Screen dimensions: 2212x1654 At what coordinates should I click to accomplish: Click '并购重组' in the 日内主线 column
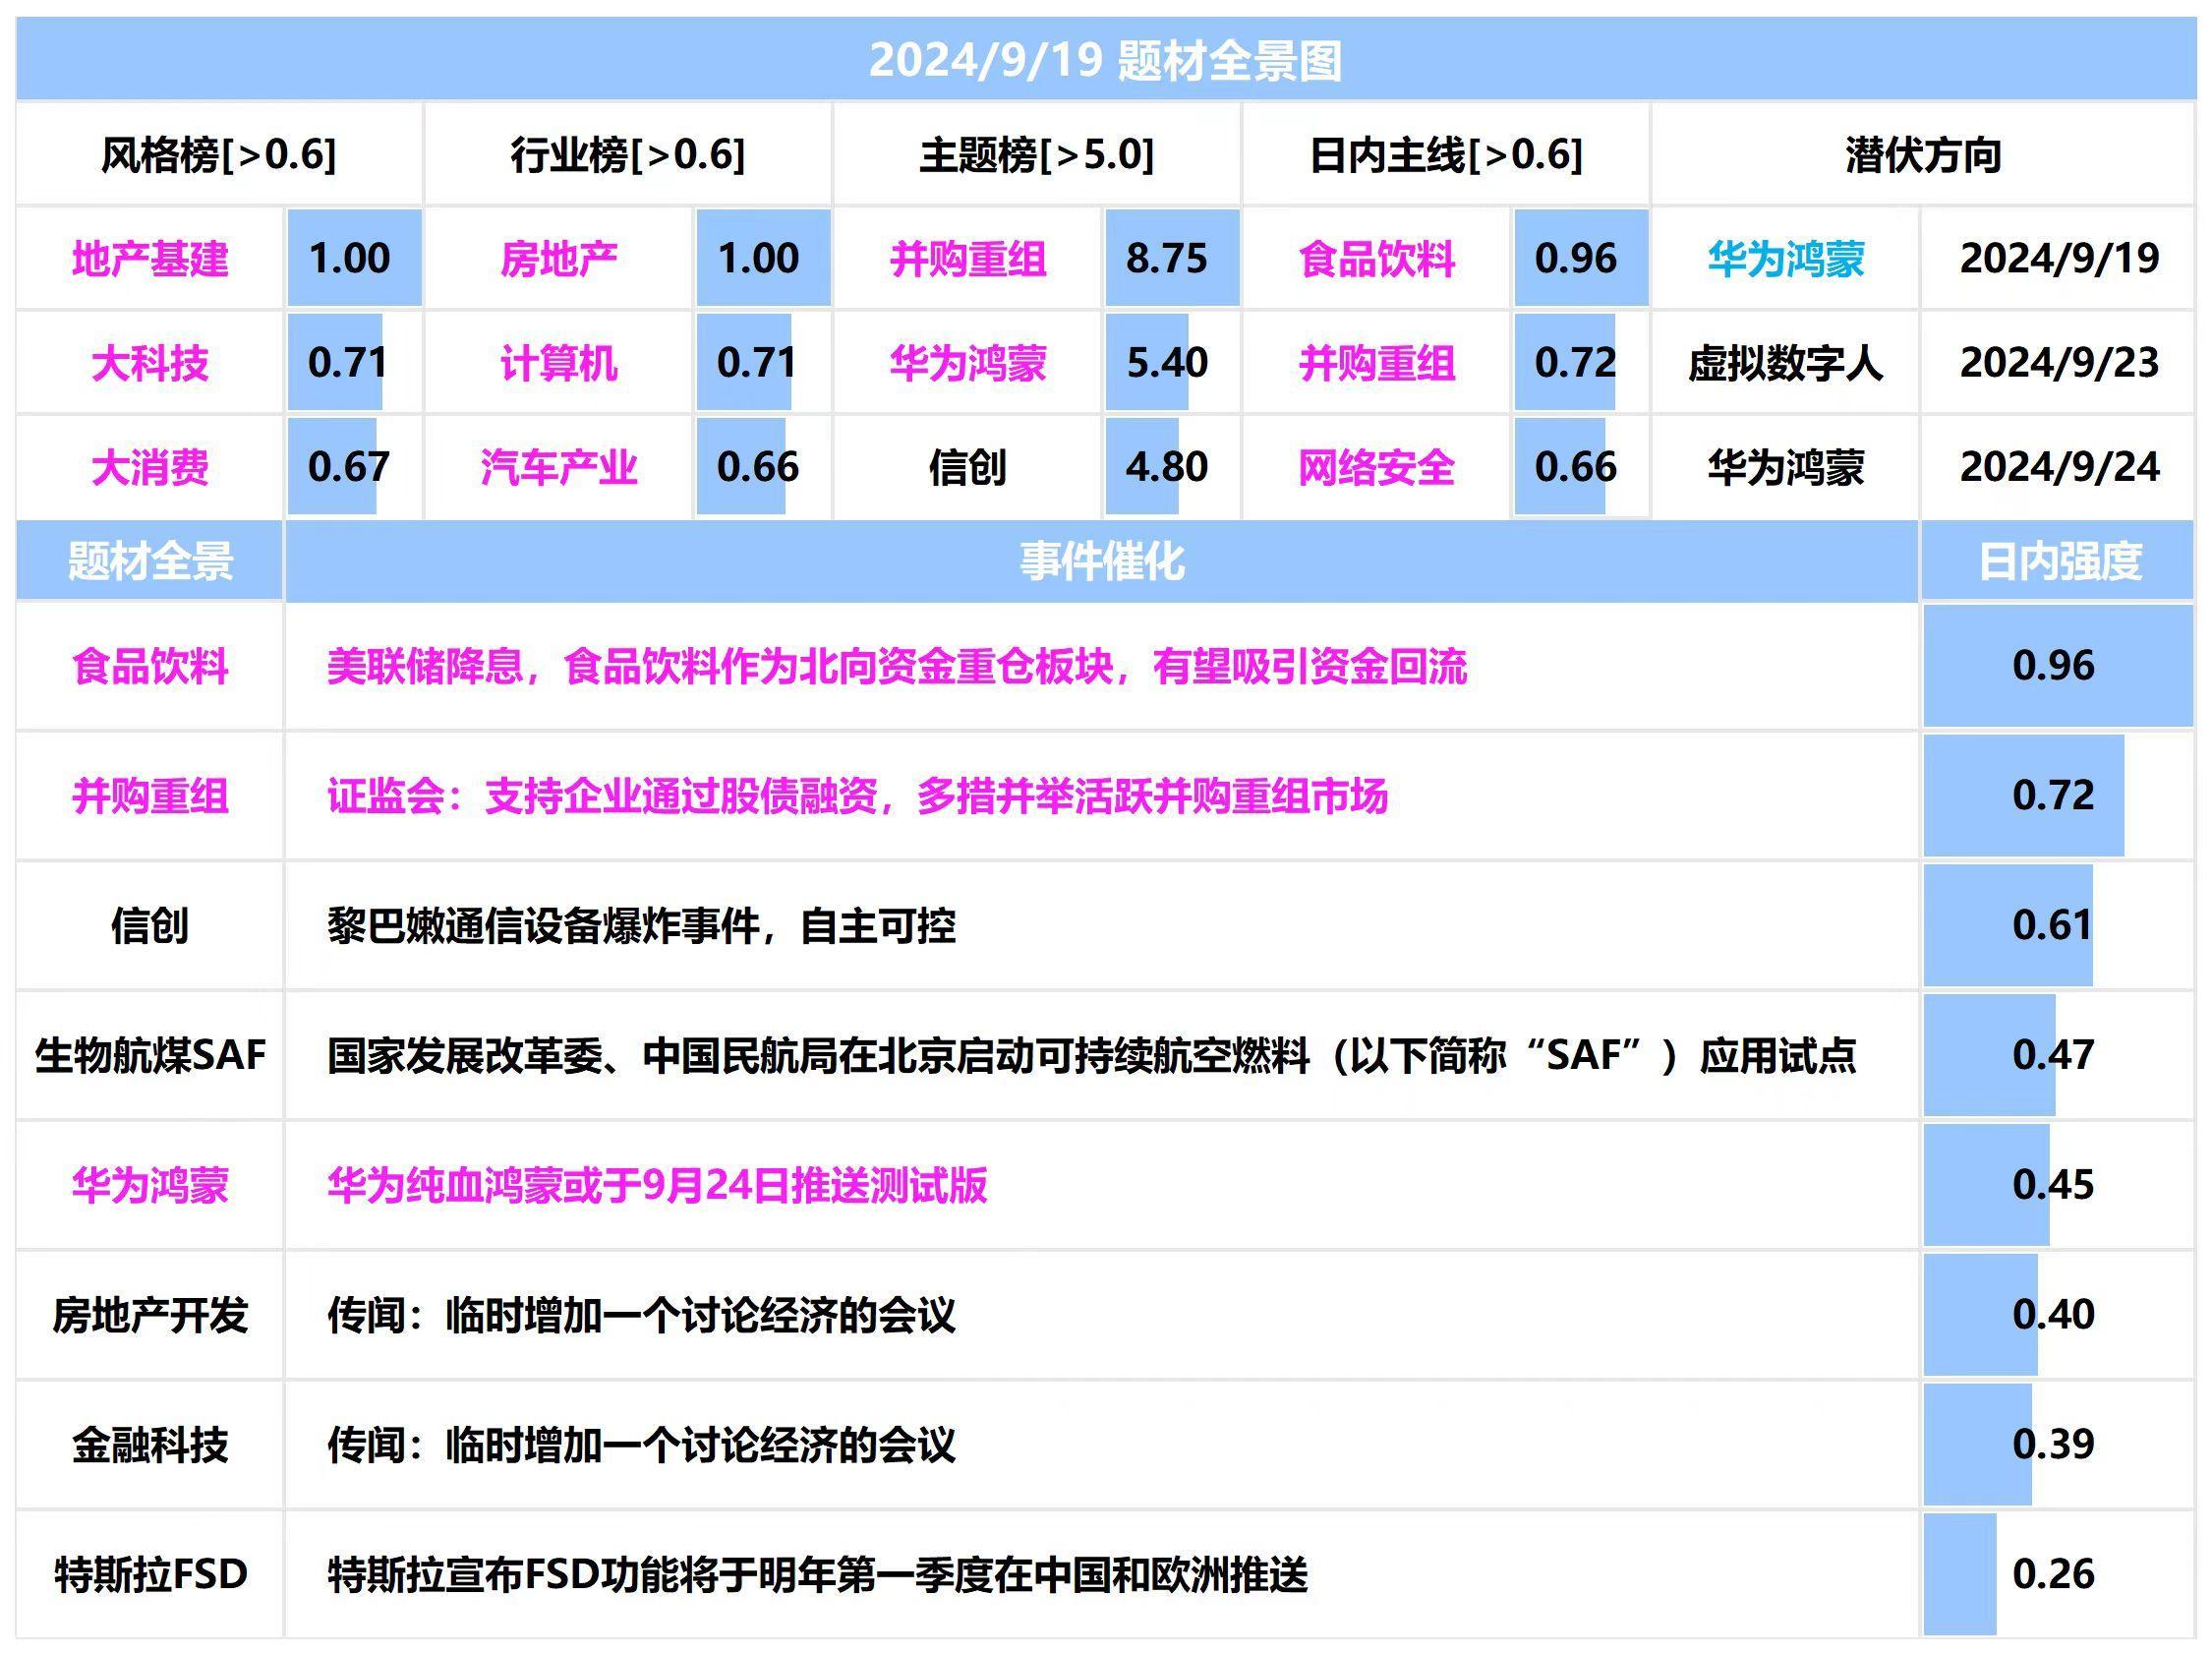click(1377, 363)
